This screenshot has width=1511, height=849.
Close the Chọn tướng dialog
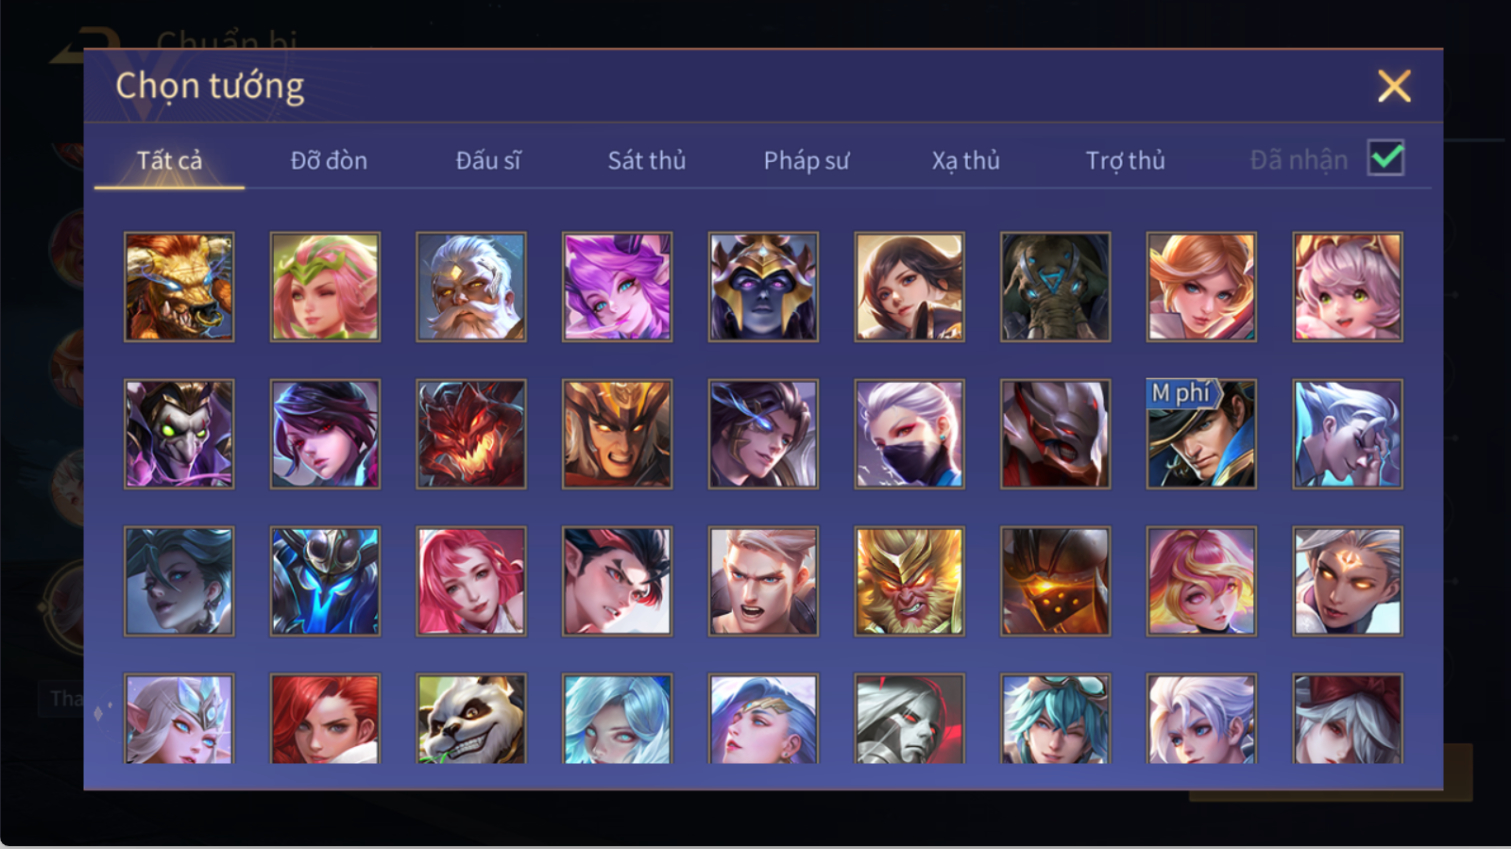point(1394,86)
